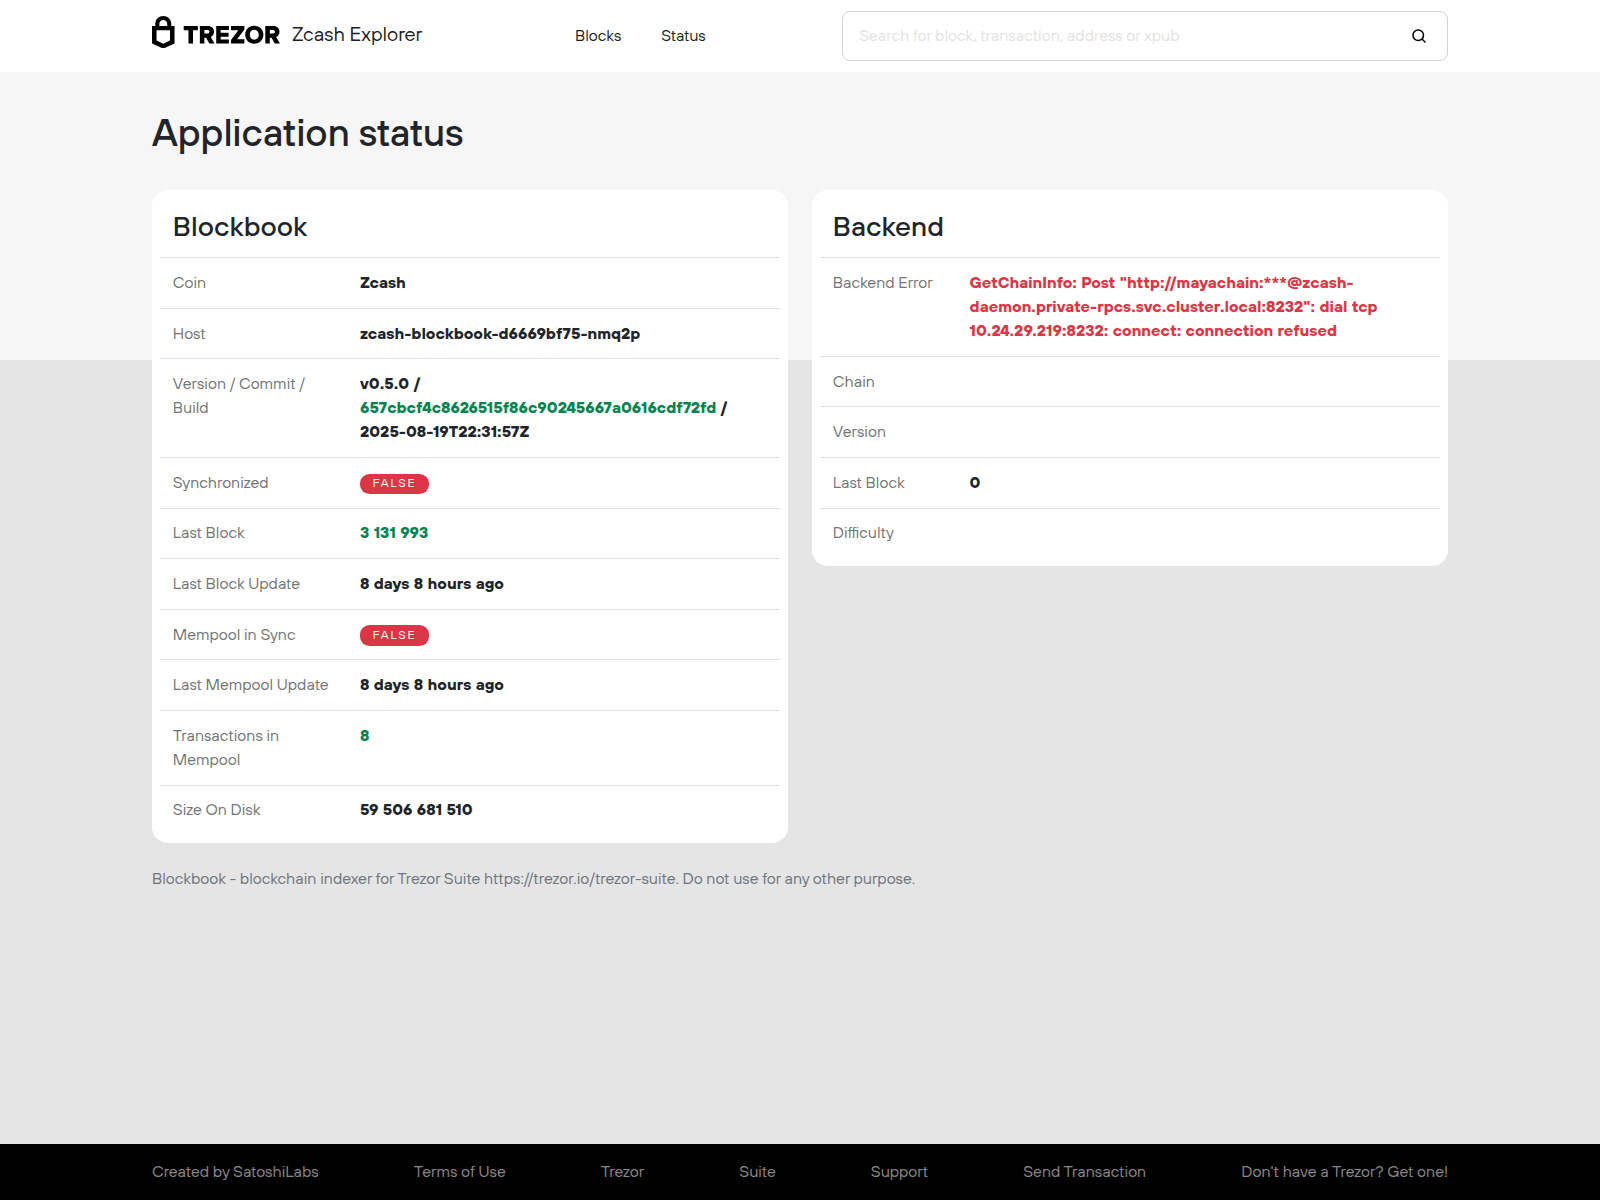Visit the Suite footer link
The image size is (1600, 1200).
[757, 1172]
